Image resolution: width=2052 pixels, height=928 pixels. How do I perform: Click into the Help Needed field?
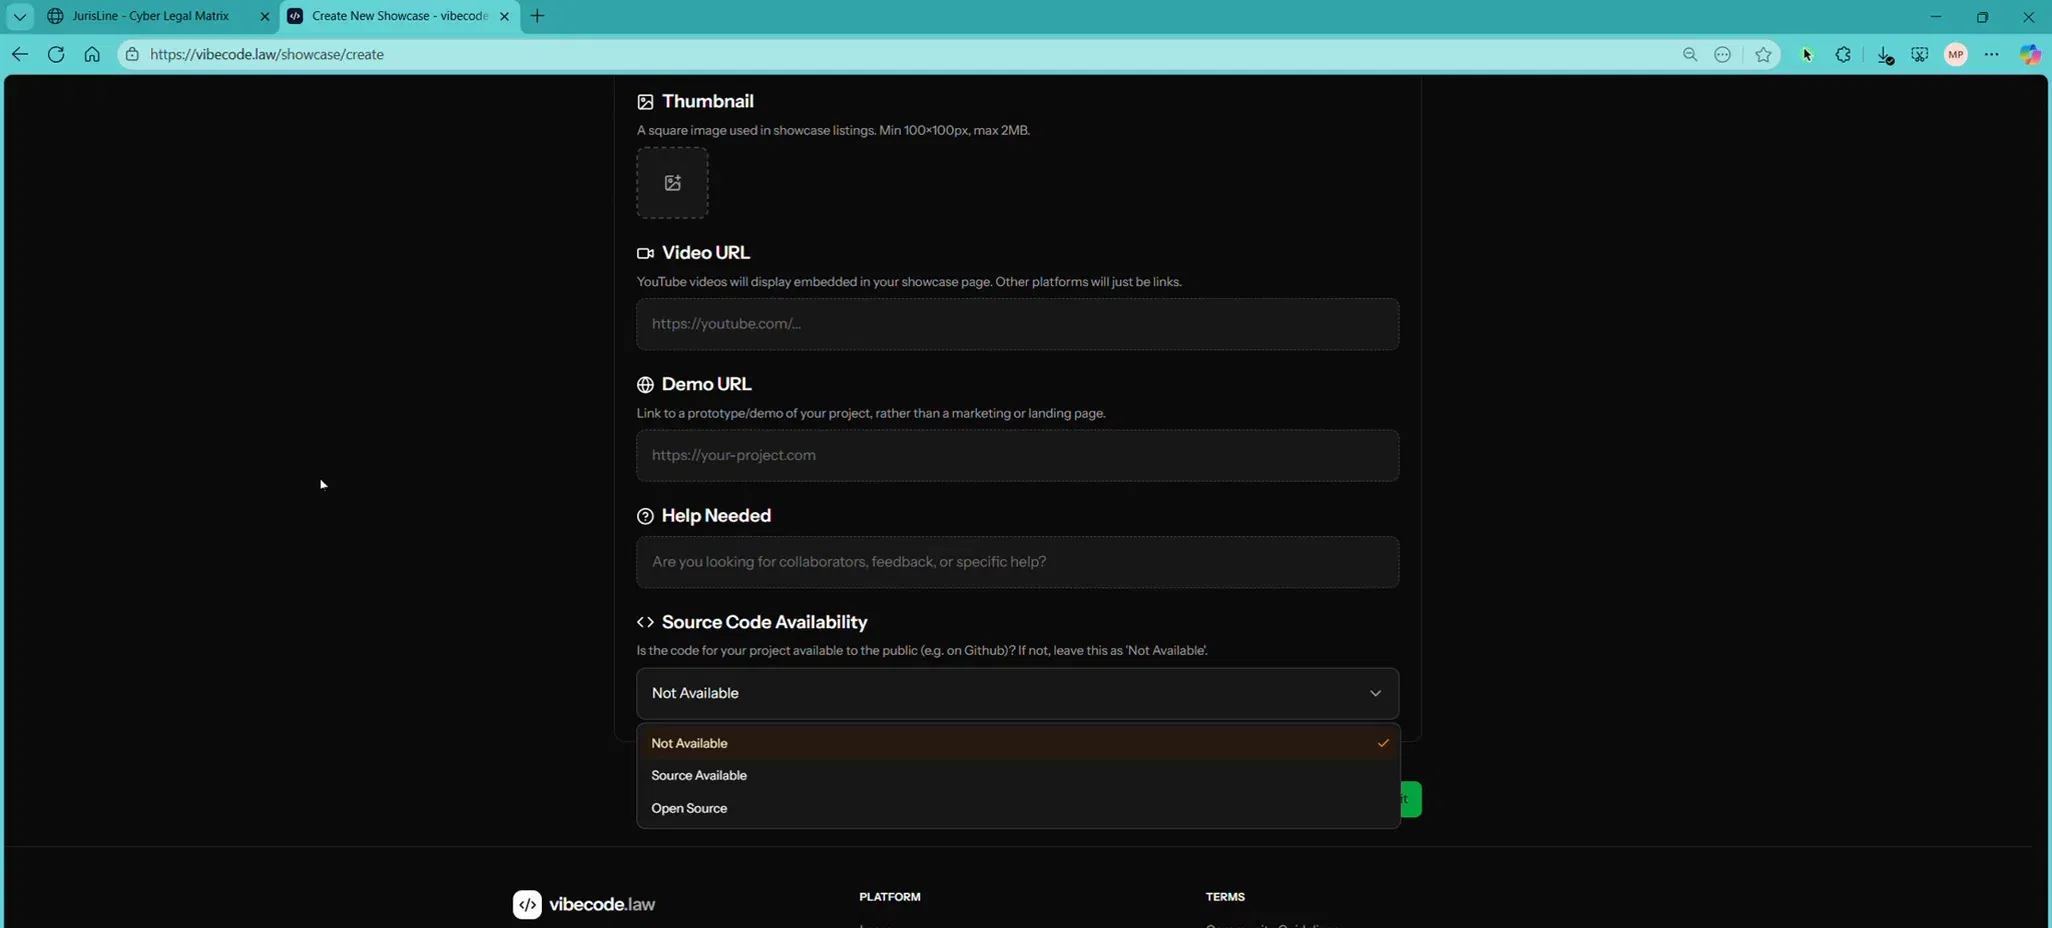point(1017,562)
